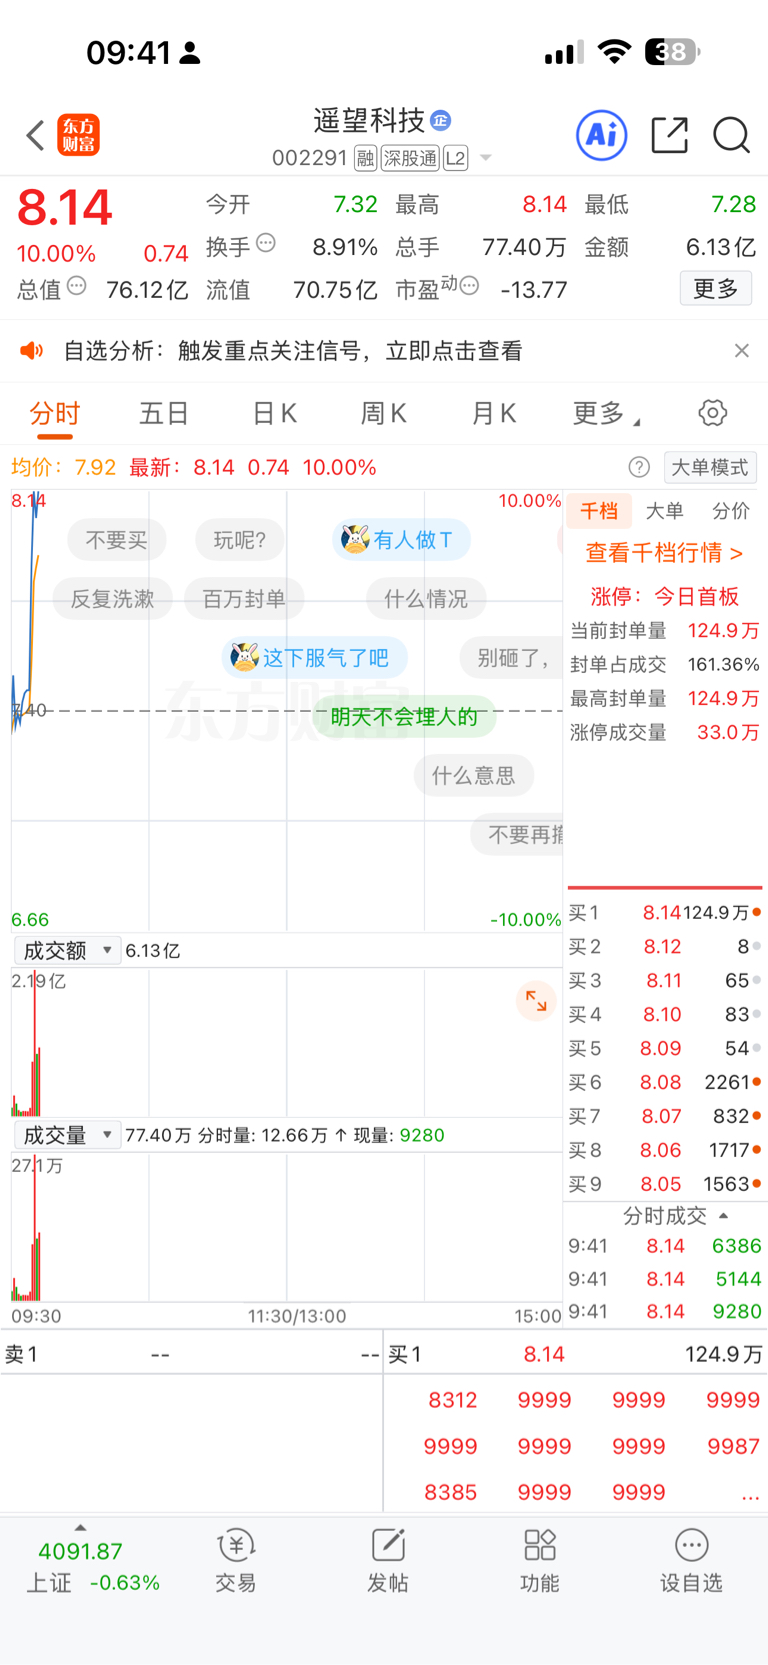Open the Ai assistant icon

(x=602, y=134)
